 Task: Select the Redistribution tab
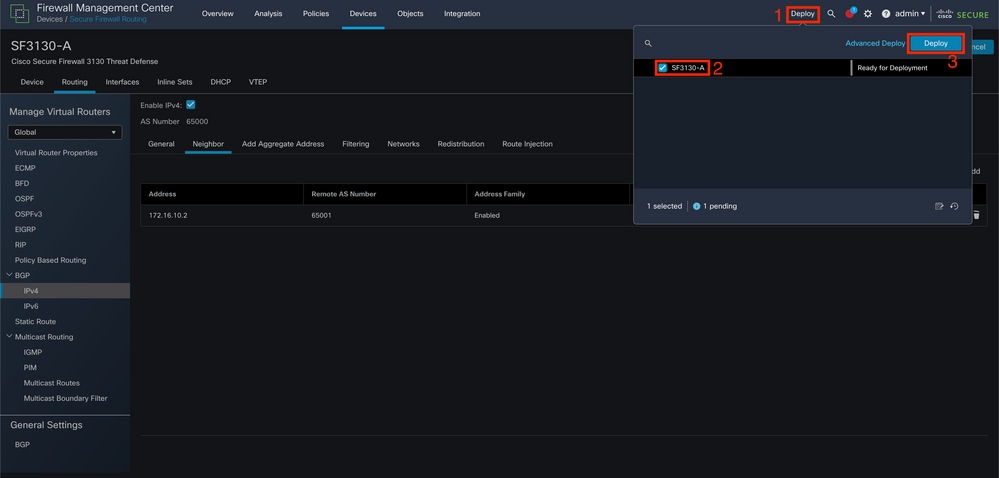click(x=461, y=144)
